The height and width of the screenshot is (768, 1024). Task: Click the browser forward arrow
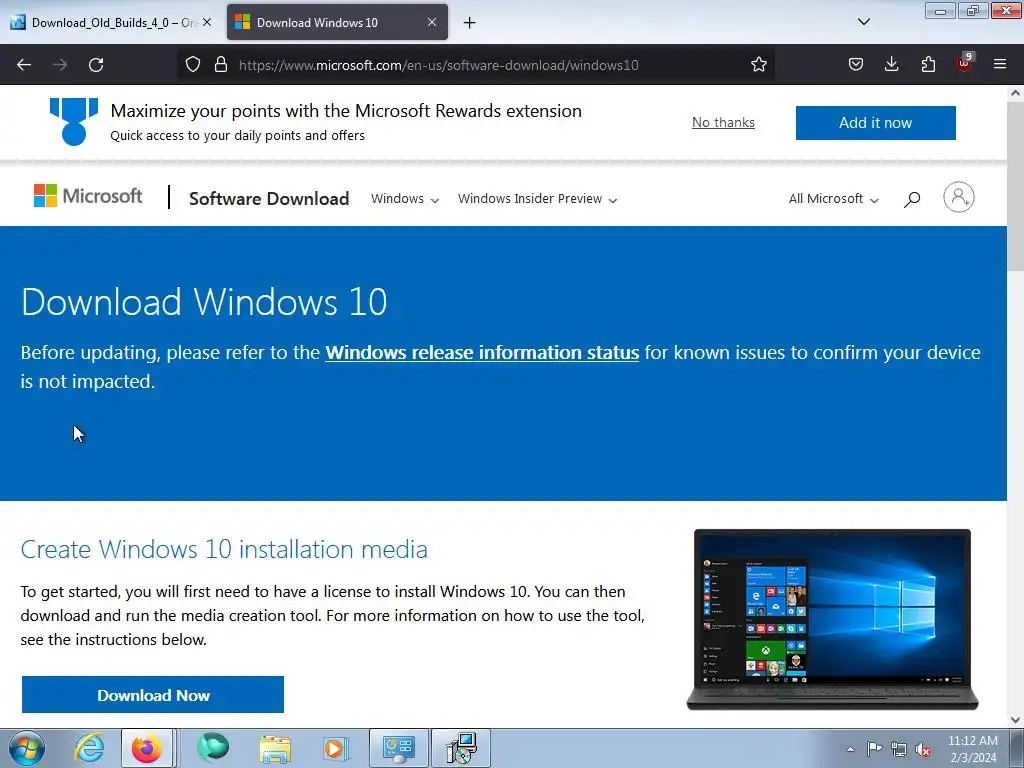(60, 65)
